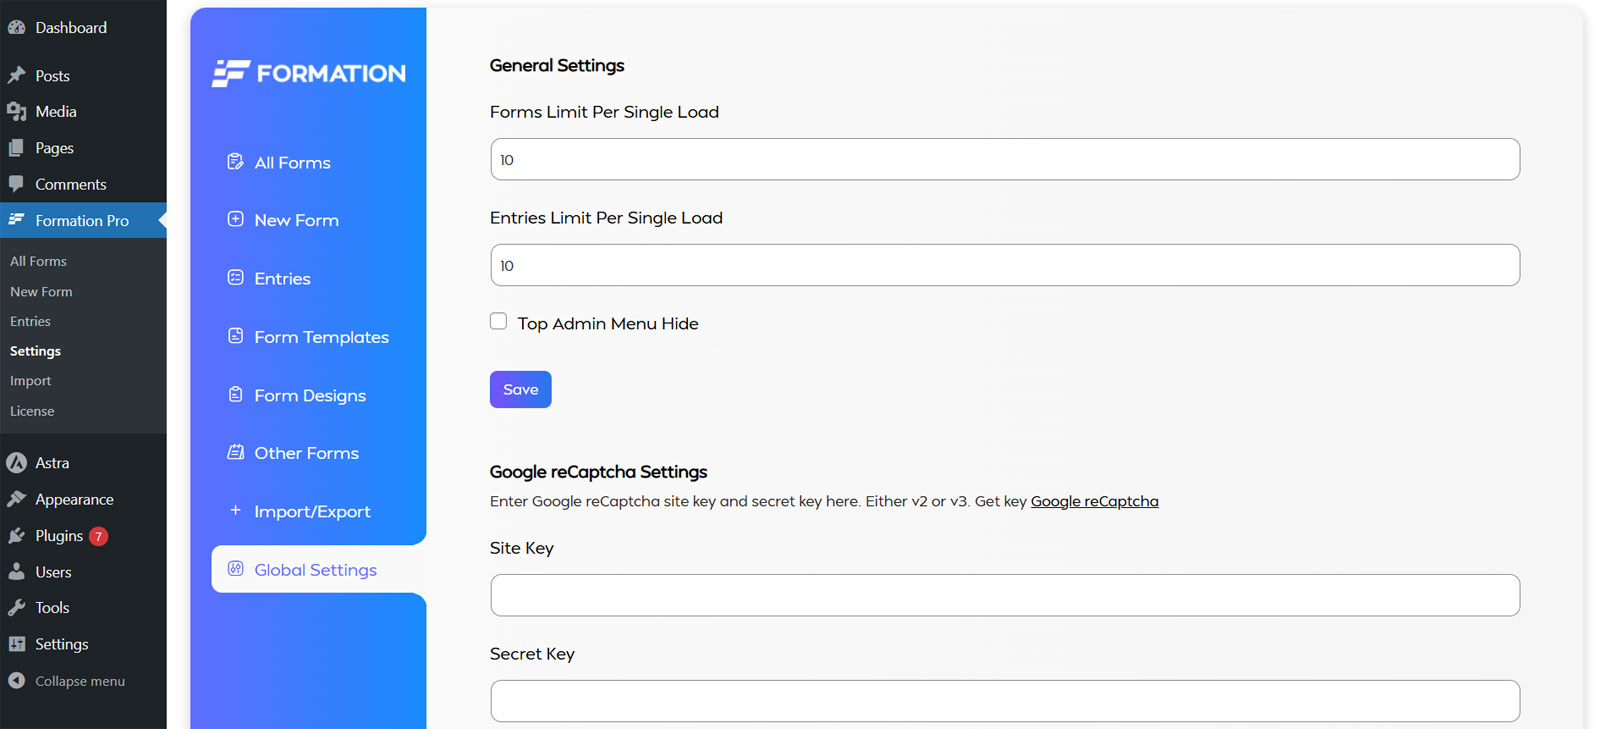The width and height of the screenshot is (1600, 729).
Task: Click the WordPress Settings sliders icon
Action: (17, 644)
